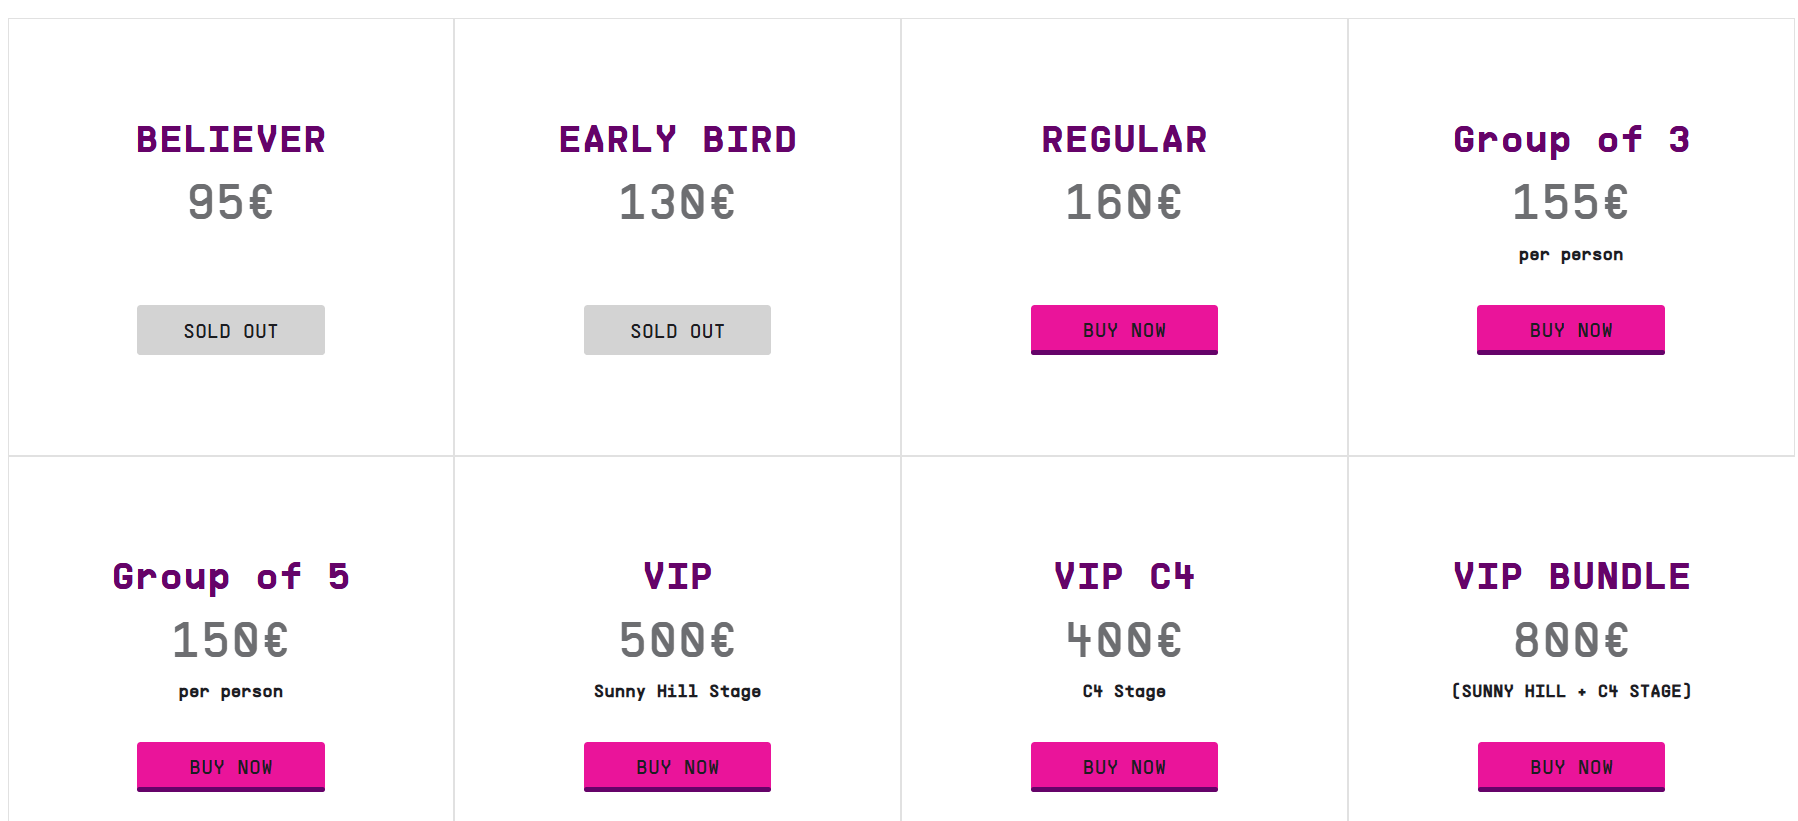Click SOLD OUT button under EARLY BIRD
This screenshot has width=1798, height=821.
click(677, 330)
